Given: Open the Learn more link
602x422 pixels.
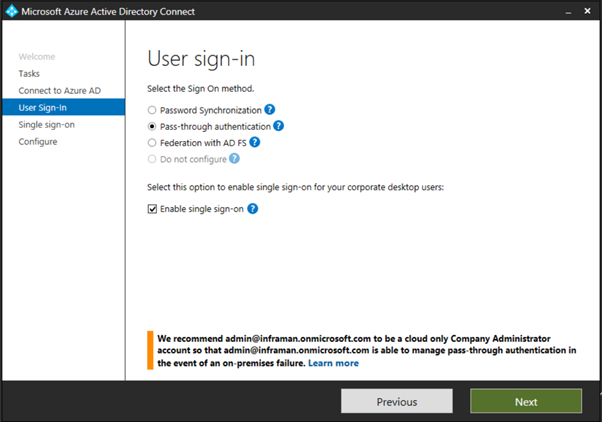Looking at the screenshot, I should [333, 363].
